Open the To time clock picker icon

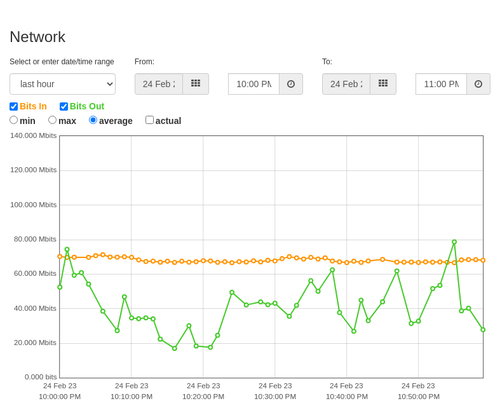tap(478, 84)
